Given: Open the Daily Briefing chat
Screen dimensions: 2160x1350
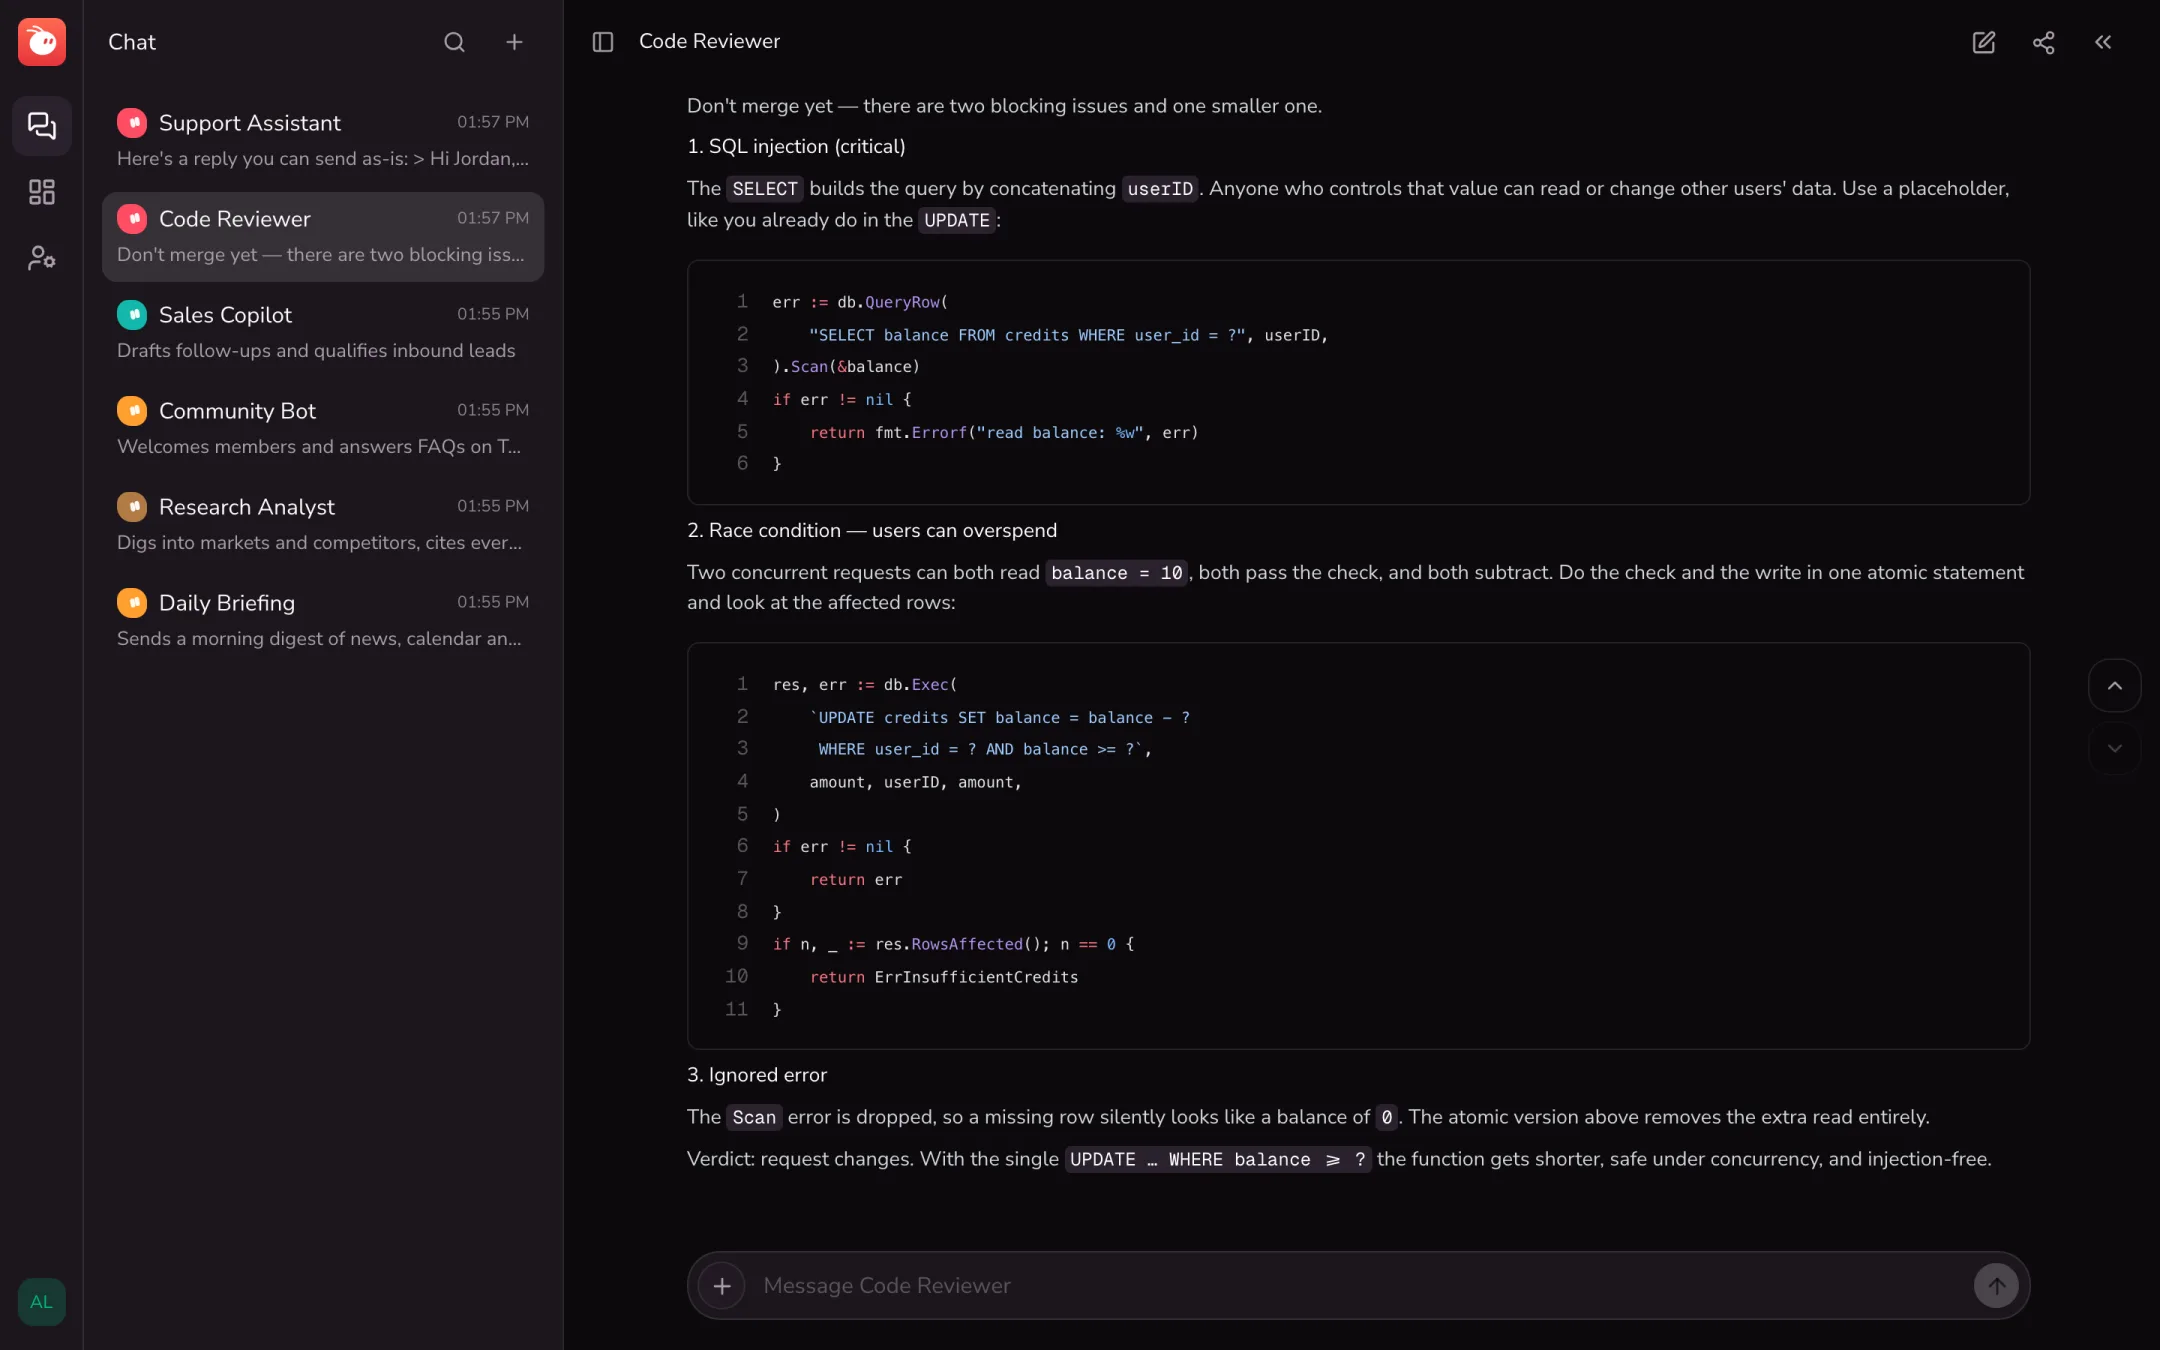Looking at the screenshot, I should (x=323, y=620).
